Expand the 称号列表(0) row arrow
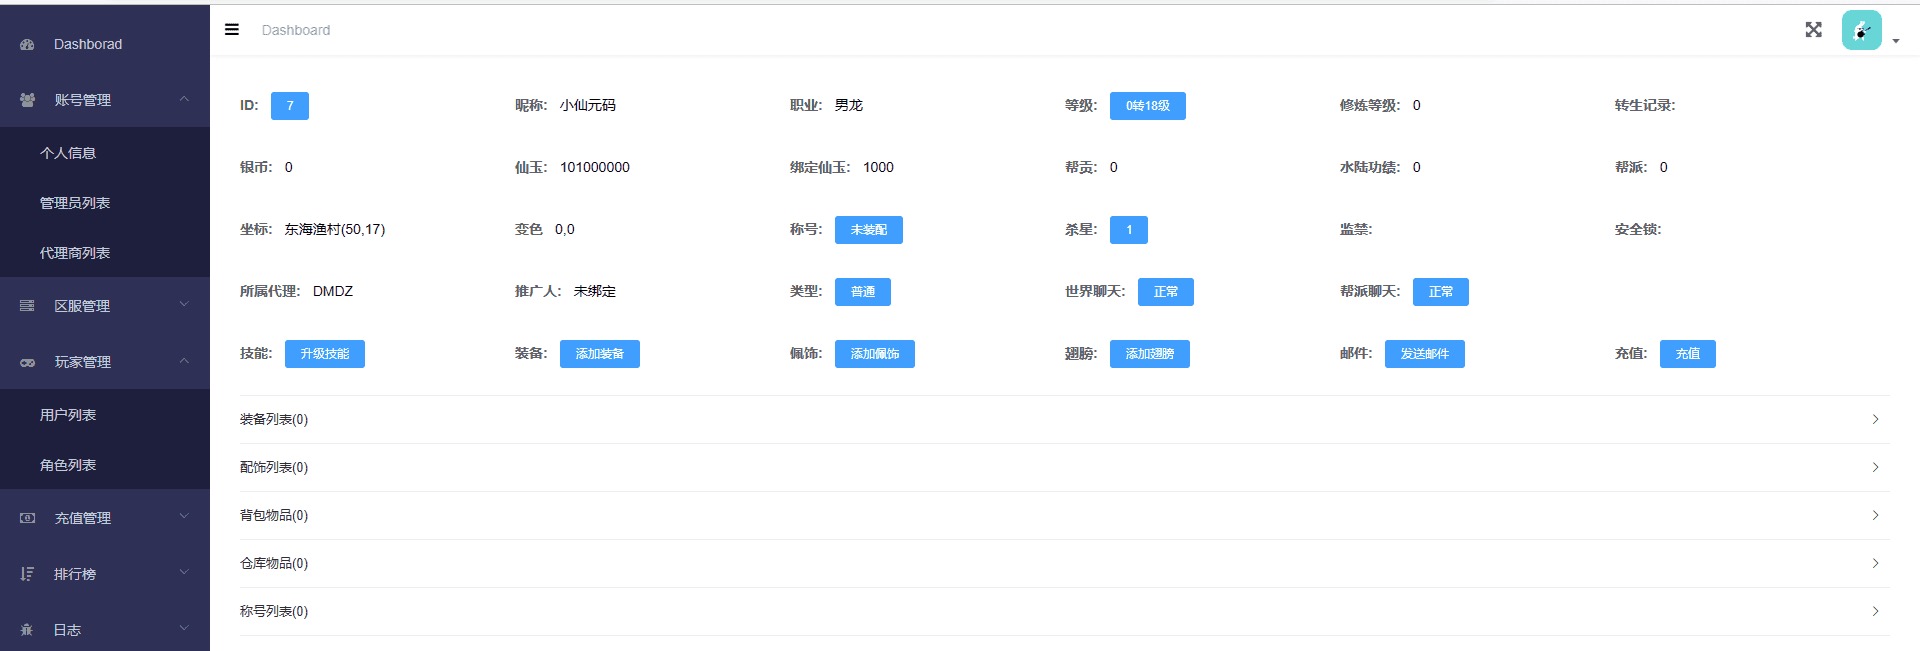This screenshot has width=1920, height=651. click(1875, 611)
